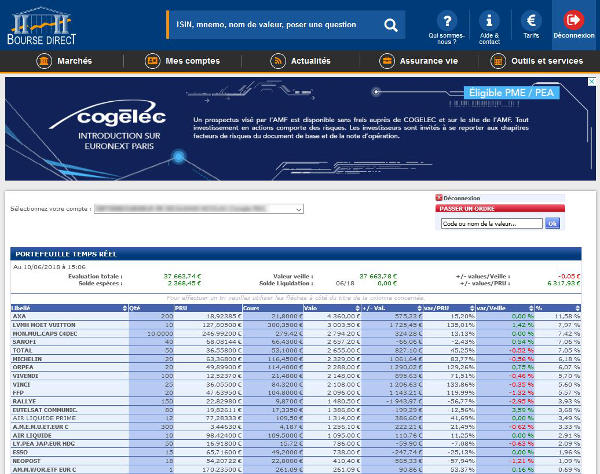The width and height of the screenshot is (600, 474).
Task: Click the Marchés building icon
Action: (x=44, y=61)
